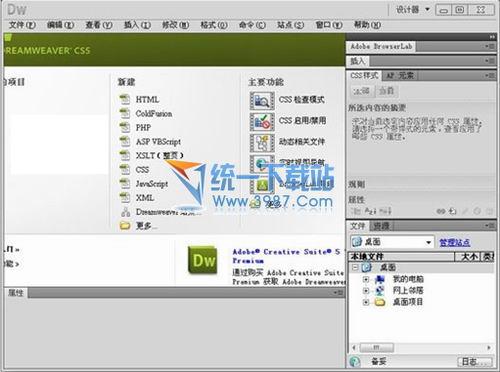Select the CSS样式 tab
The height and width of the screenshot is (372, 500).
click(364, 76)
